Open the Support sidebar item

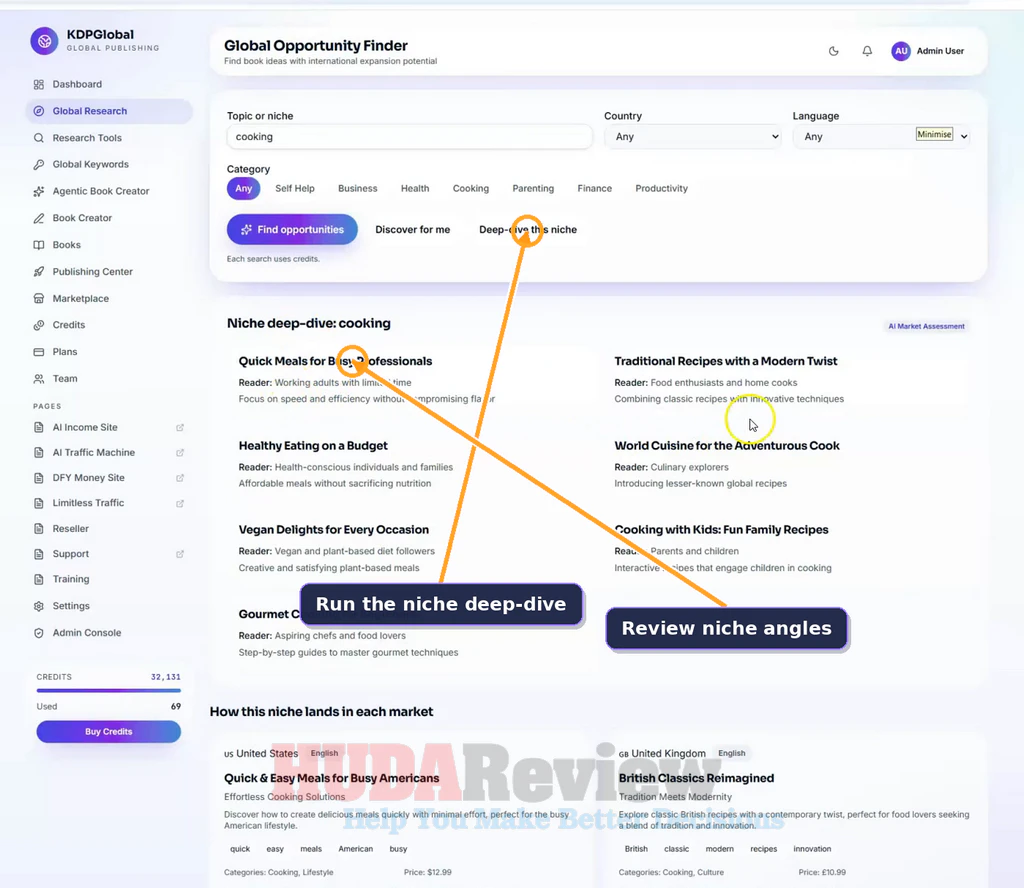pos(71,554)
